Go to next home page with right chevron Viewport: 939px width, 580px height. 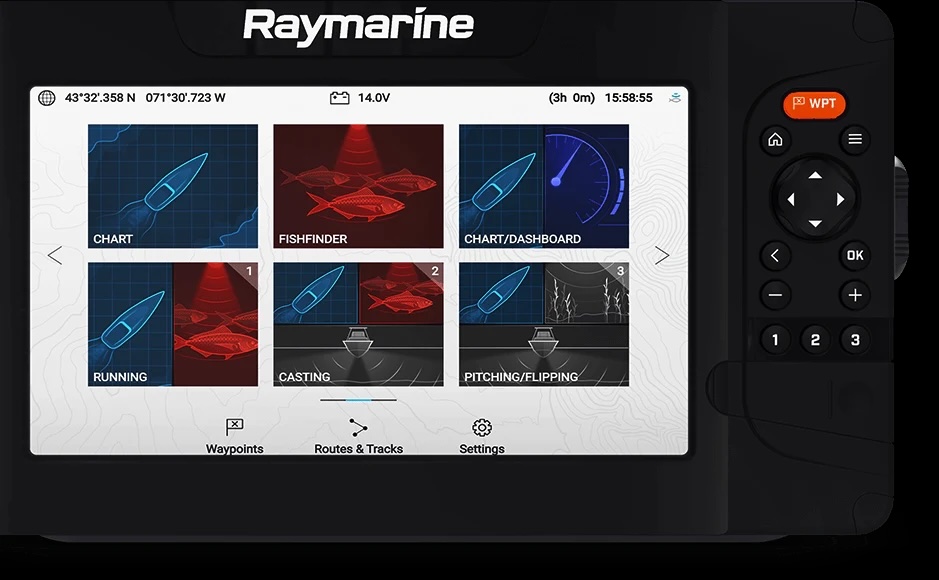click(x=662, y=256)
